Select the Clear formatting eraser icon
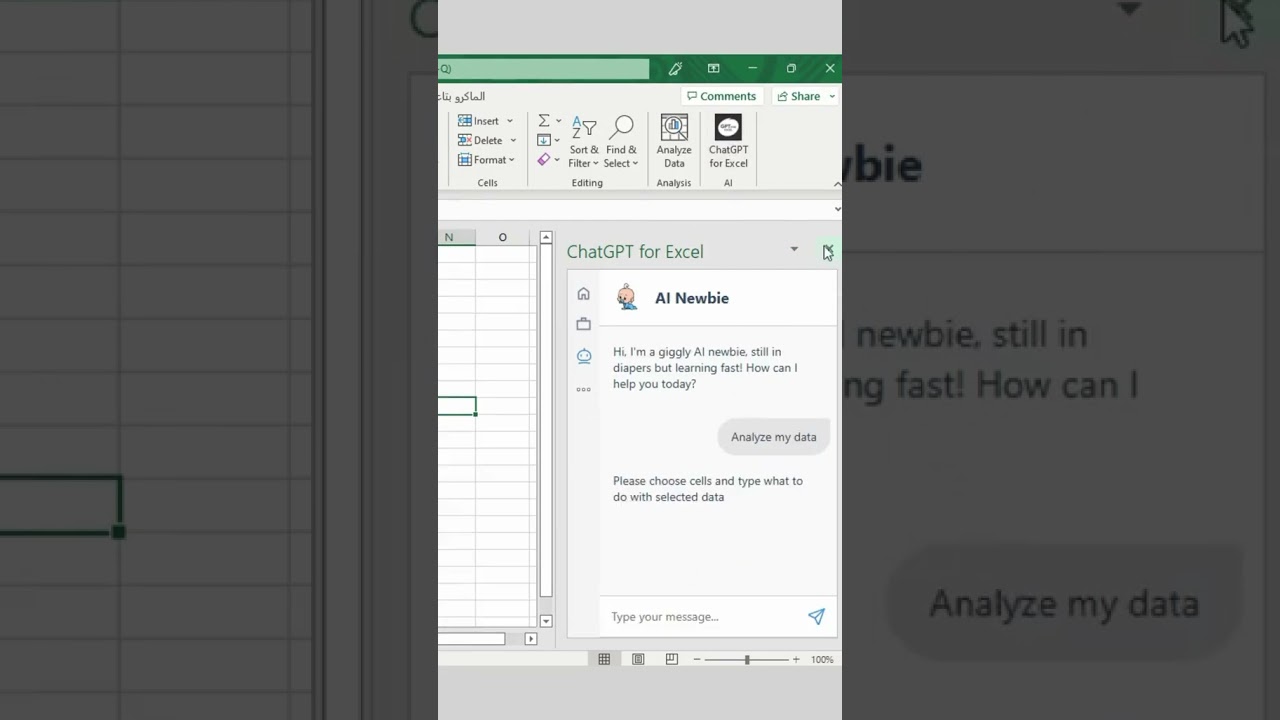 tap(543, 159)
